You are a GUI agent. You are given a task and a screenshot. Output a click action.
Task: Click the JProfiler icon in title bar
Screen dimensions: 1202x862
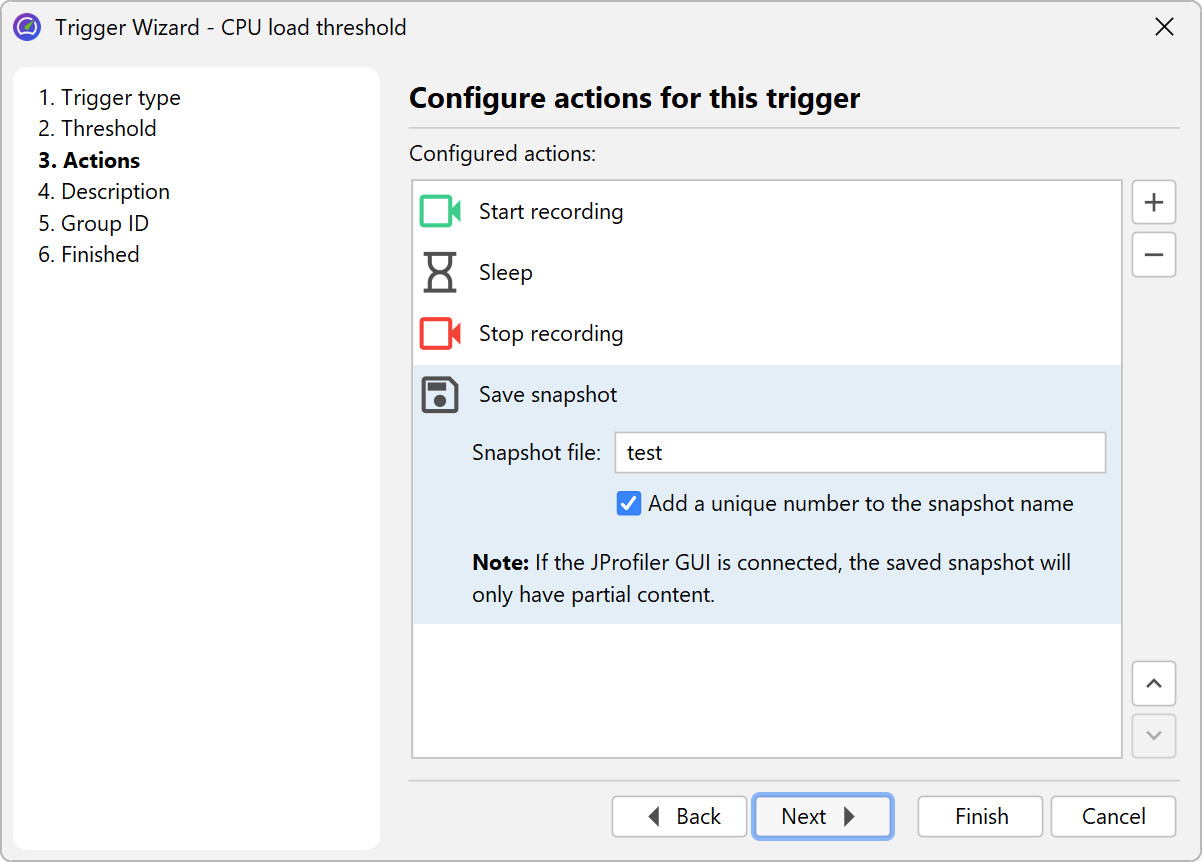coord(27,27)
